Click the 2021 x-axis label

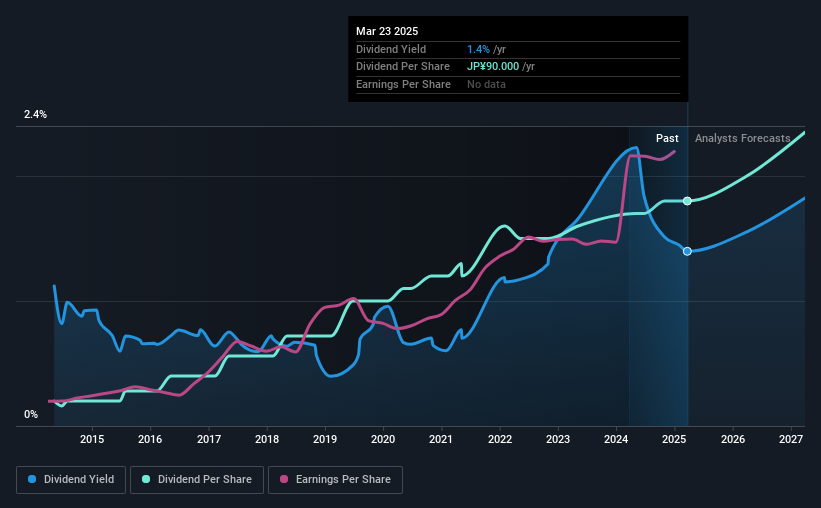coord(441,439)
